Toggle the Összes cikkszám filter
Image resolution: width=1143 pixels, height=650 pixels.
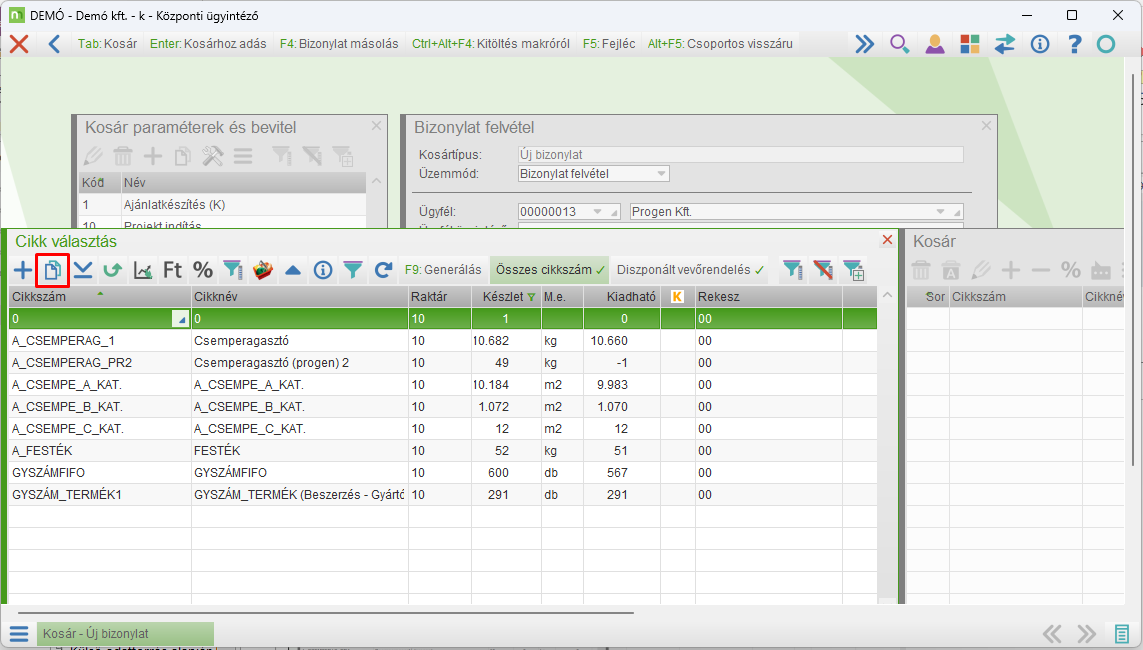(549, 270)
